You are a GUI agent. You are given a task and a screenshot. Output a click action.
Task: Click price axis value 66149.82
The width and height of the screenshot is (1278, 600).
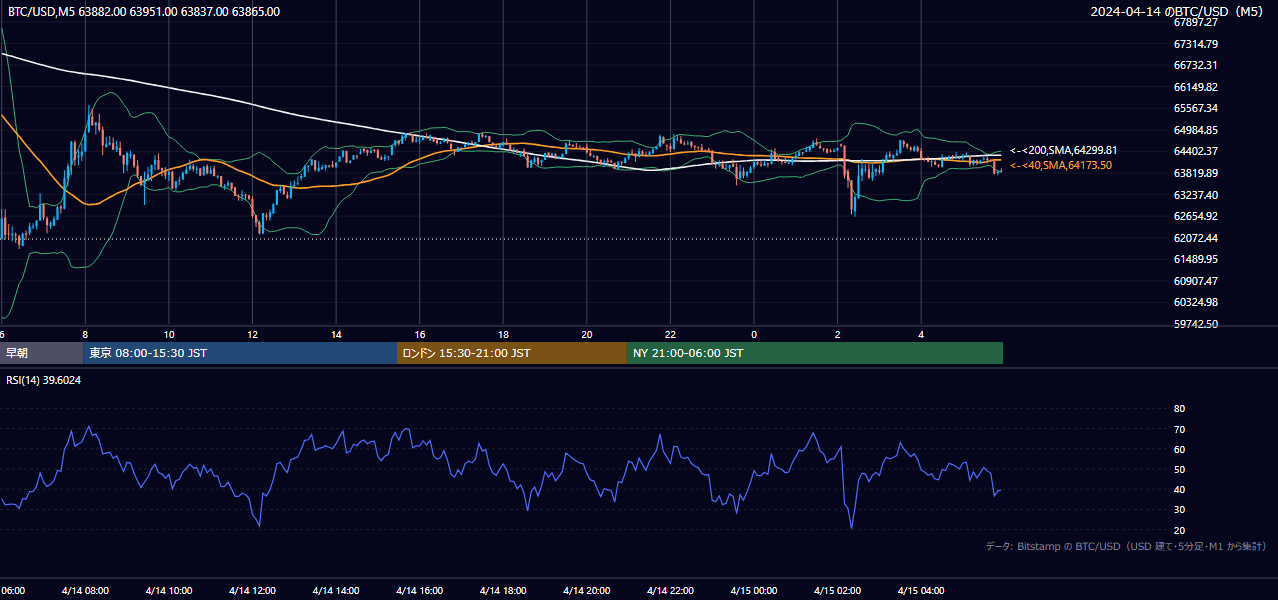coord(1195,87)
